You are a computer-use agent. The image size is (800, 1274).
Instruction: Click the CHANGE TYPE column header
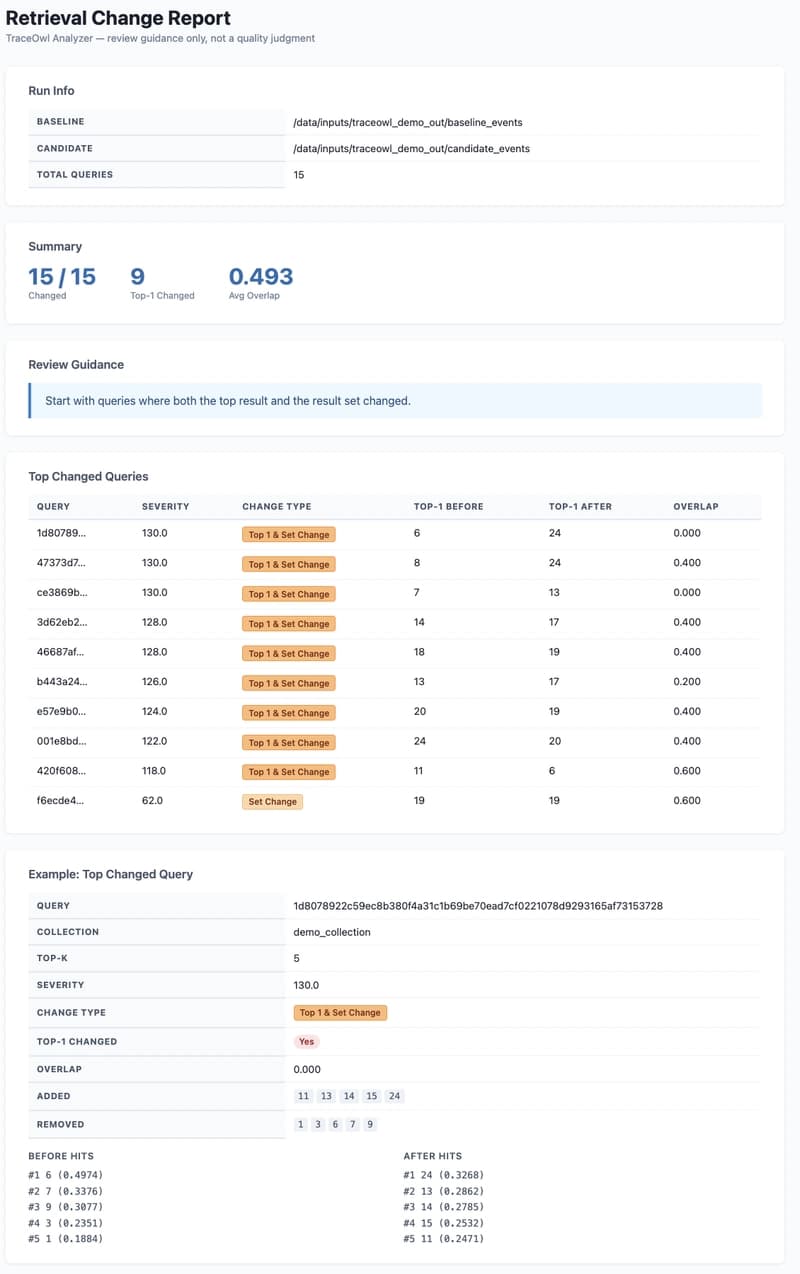[277, 507]
